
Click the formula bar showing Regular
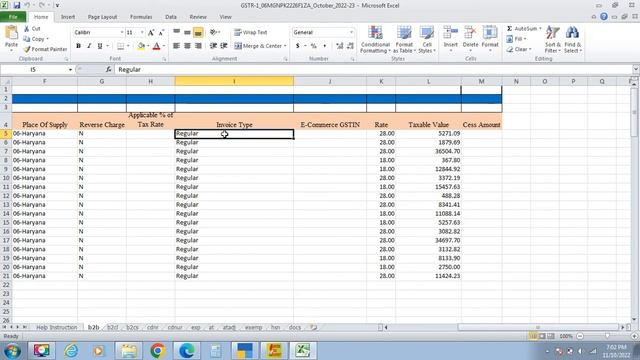[373, 70]
